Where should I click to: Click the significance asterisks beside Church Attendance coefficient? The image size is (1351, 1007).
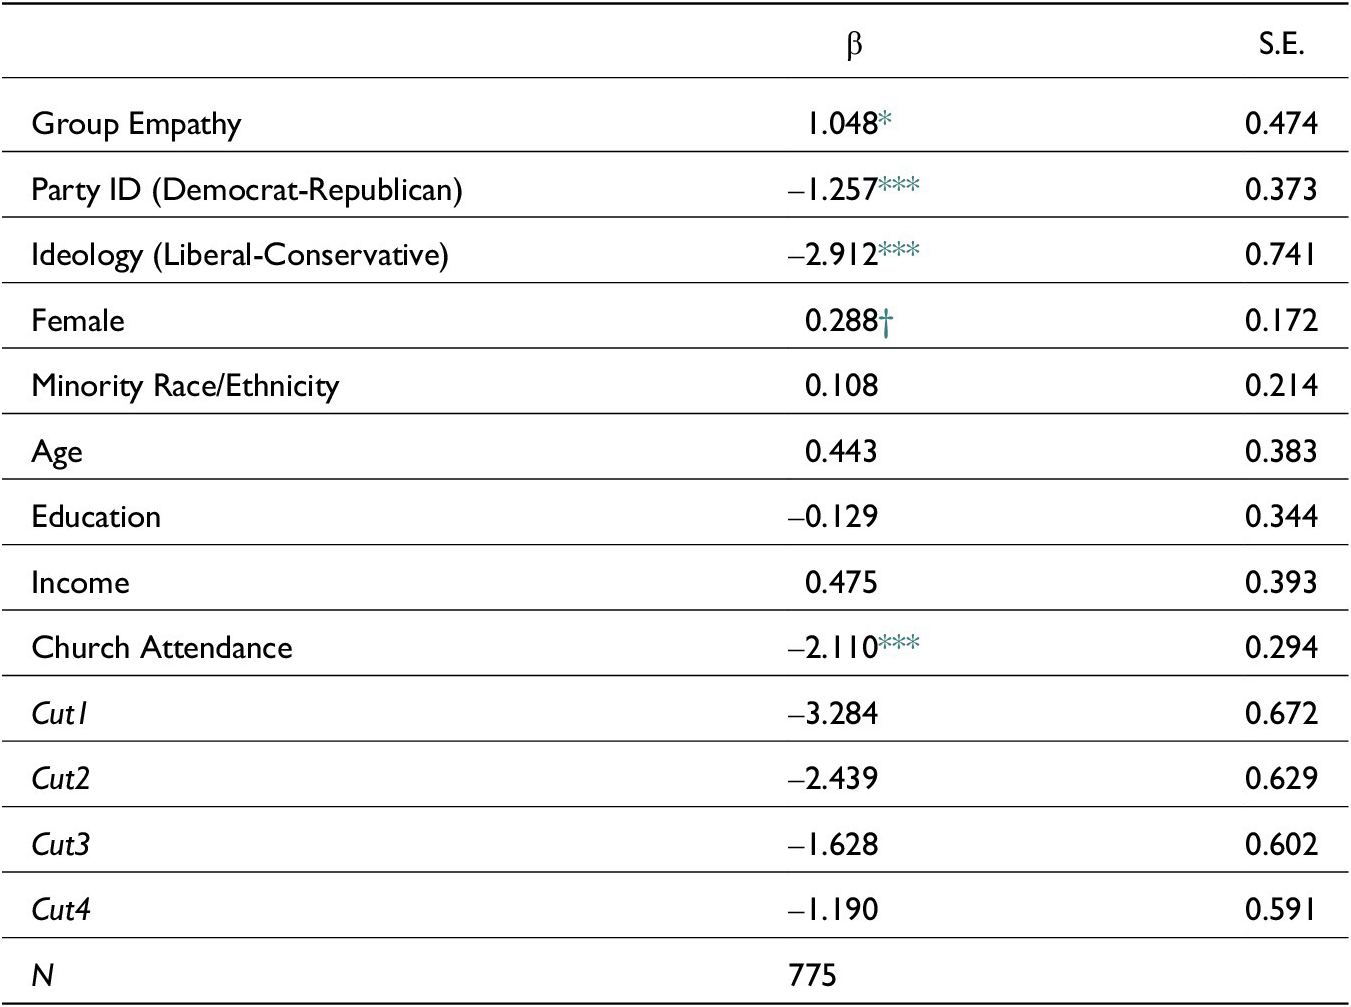click(x=899, y=644)
